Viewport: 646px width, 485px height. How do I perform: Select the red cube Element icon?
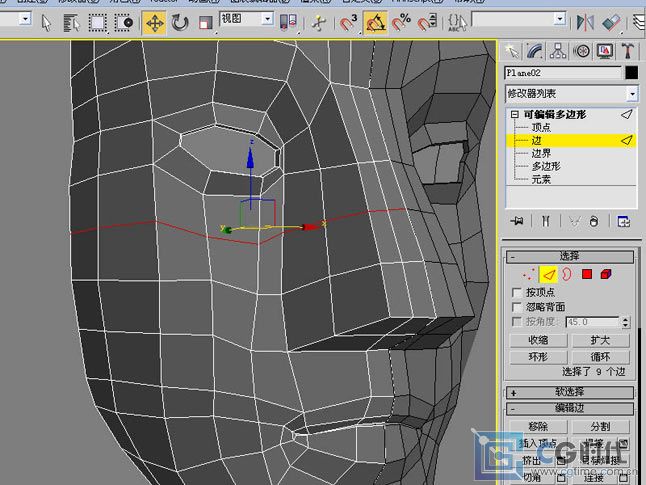(606, 274)
